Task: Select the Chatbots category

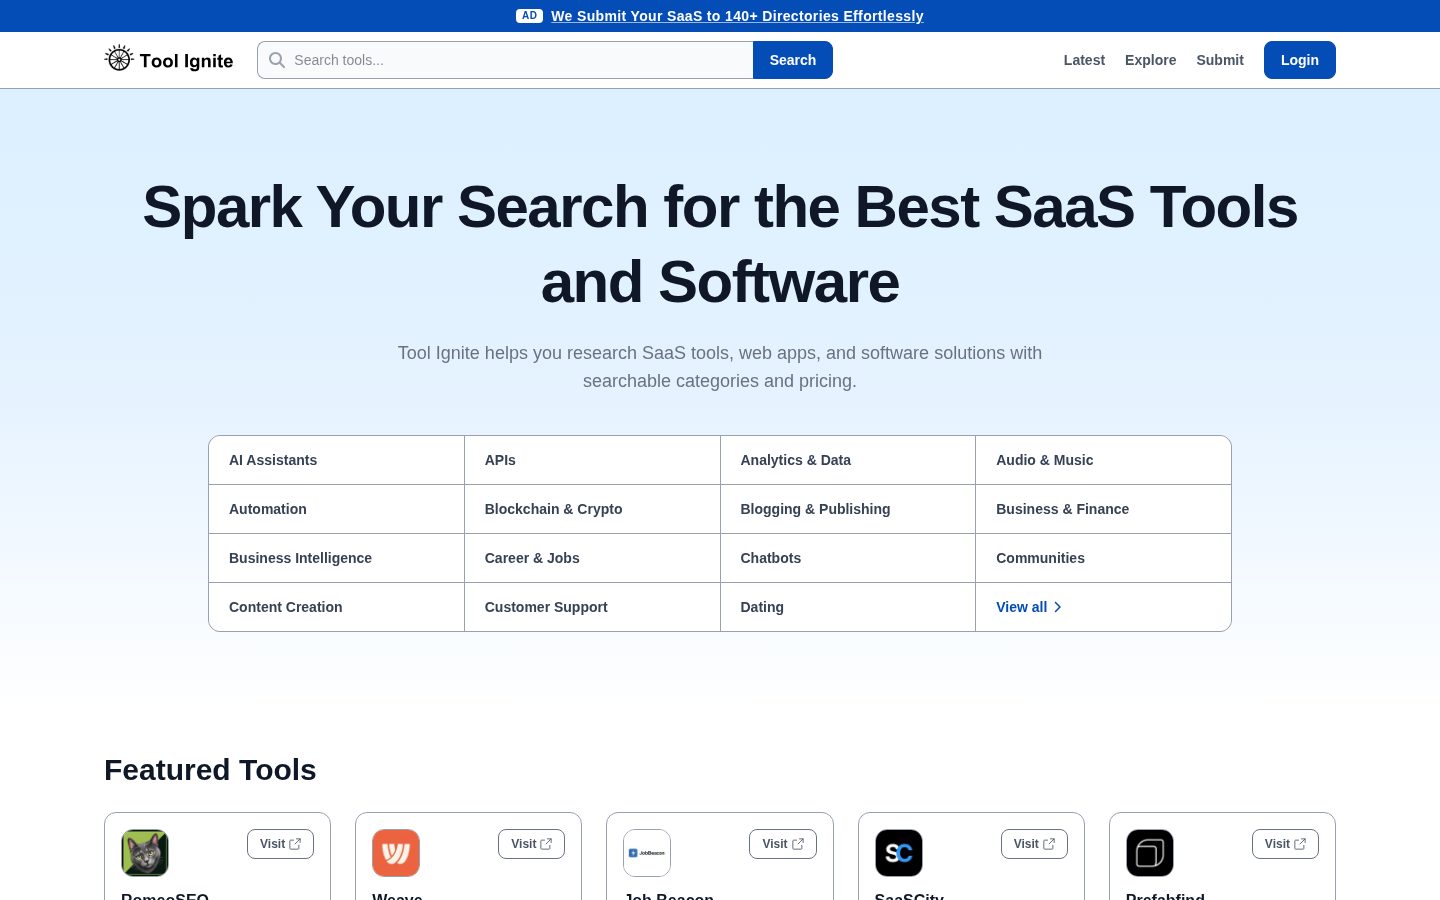Action: [x=848, y=558]
